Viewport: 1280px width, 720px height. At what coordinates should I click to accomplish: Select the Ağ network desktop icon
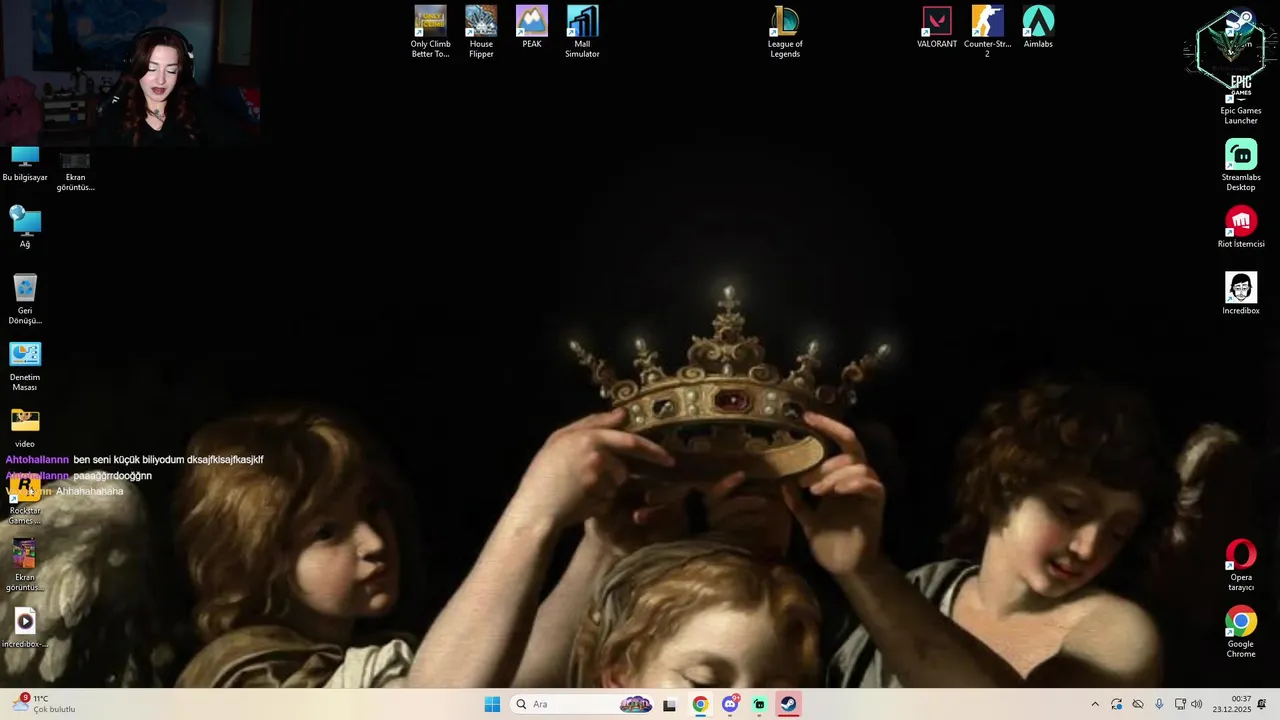[25, 227]
